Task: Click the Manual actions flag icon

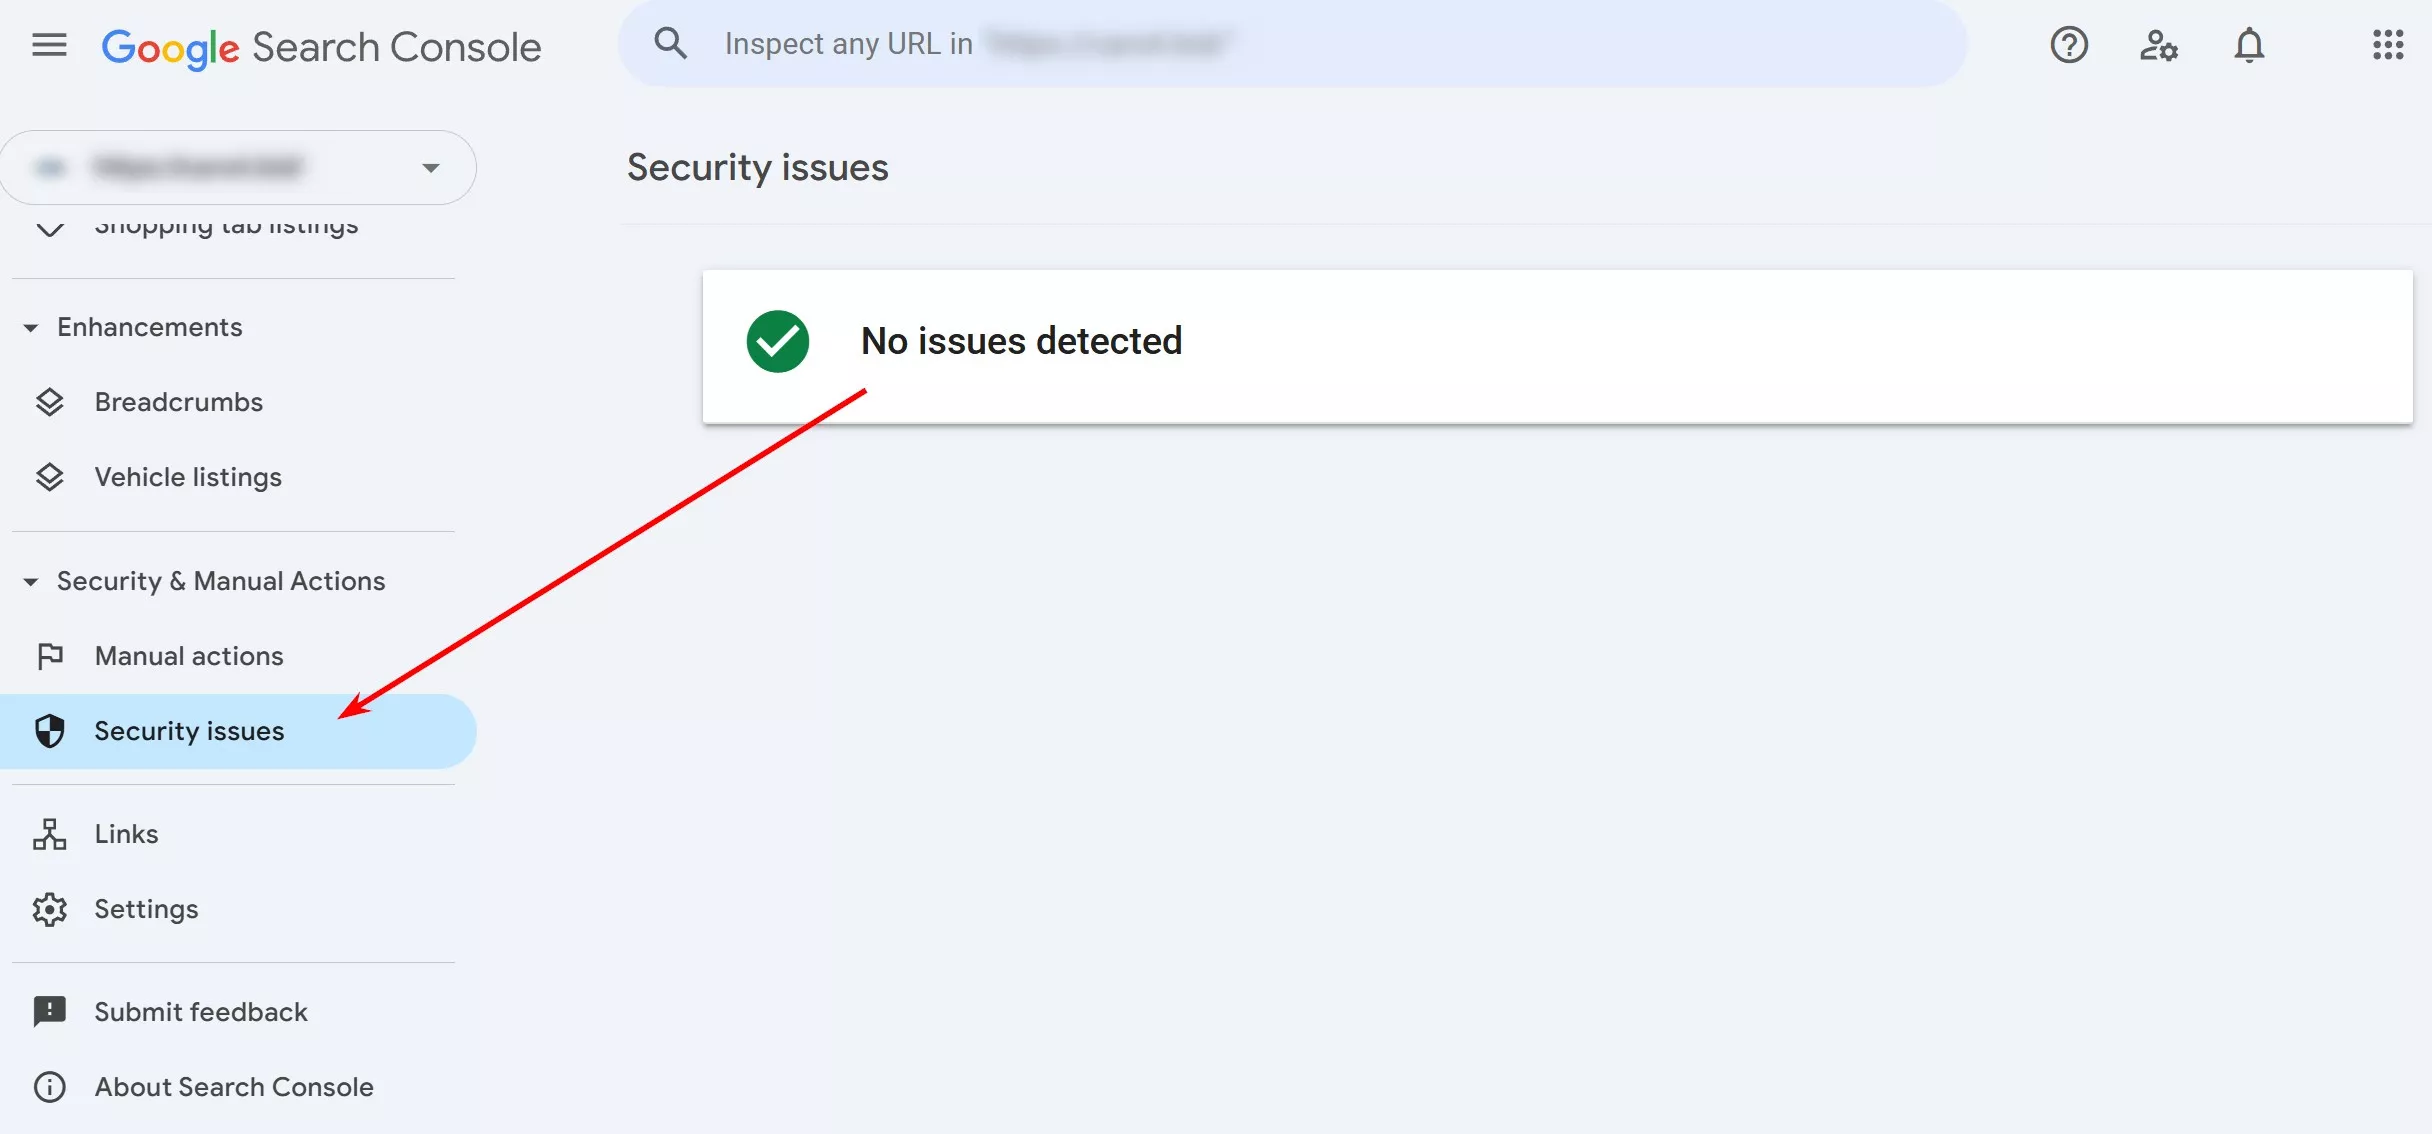Action: 49,656
